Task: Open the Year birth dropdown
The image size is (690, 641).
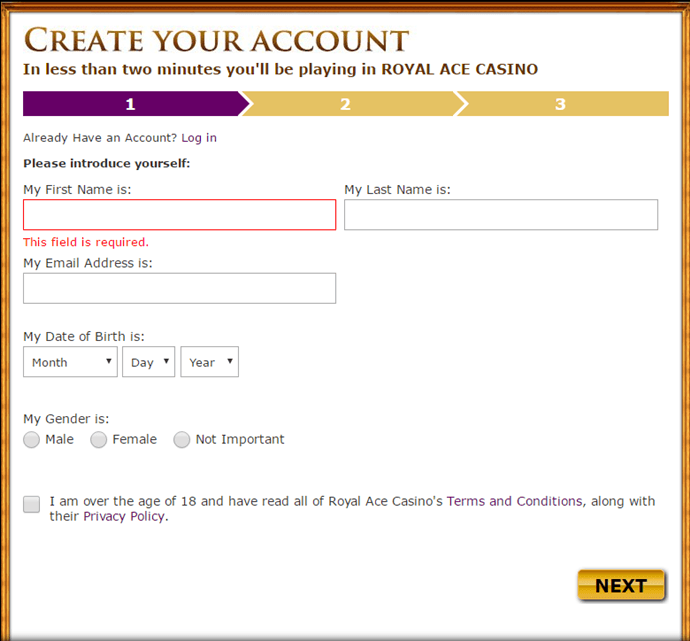Action: point(209,362)
